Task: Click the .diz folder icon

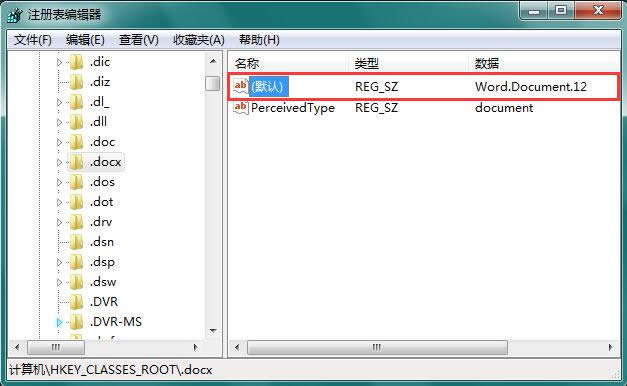Action: tap(76, 82)
